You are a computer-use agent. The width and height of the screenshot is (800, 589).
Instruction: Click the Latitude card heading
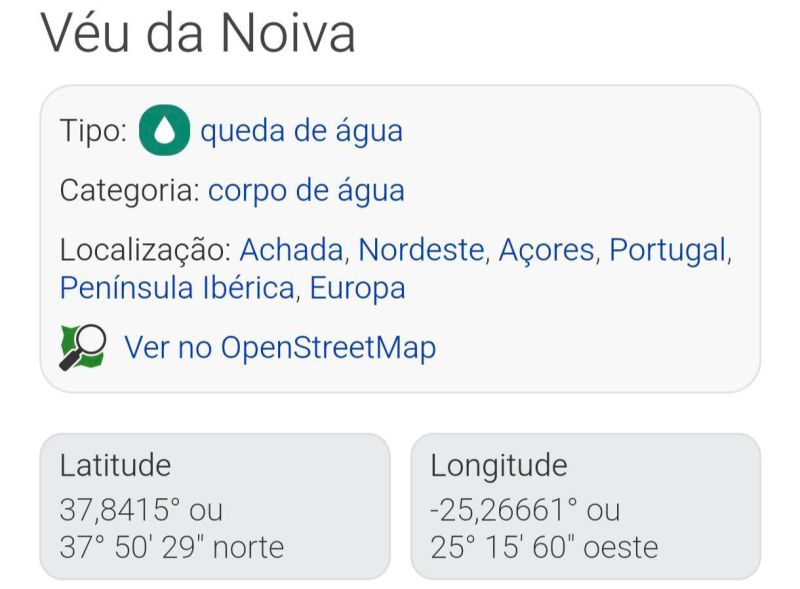tap(115, 466)
